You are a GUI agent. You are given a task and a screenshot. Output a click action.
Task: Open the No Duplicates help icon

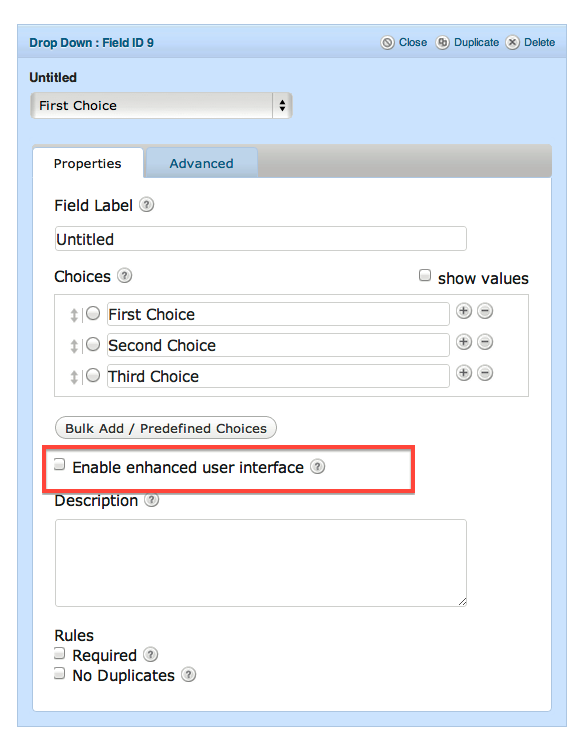(x=189, y=675)
